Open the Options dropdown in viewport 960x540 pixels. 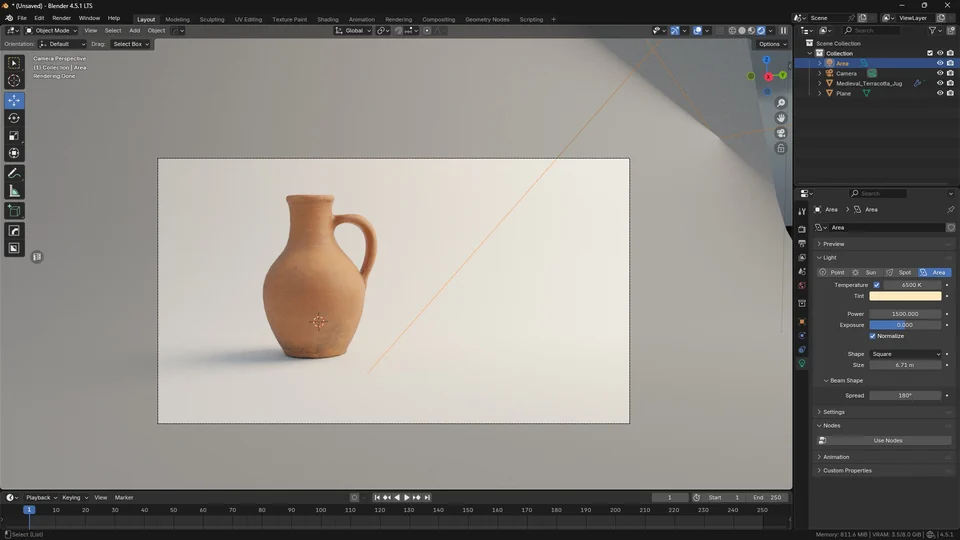pos(772,44)
